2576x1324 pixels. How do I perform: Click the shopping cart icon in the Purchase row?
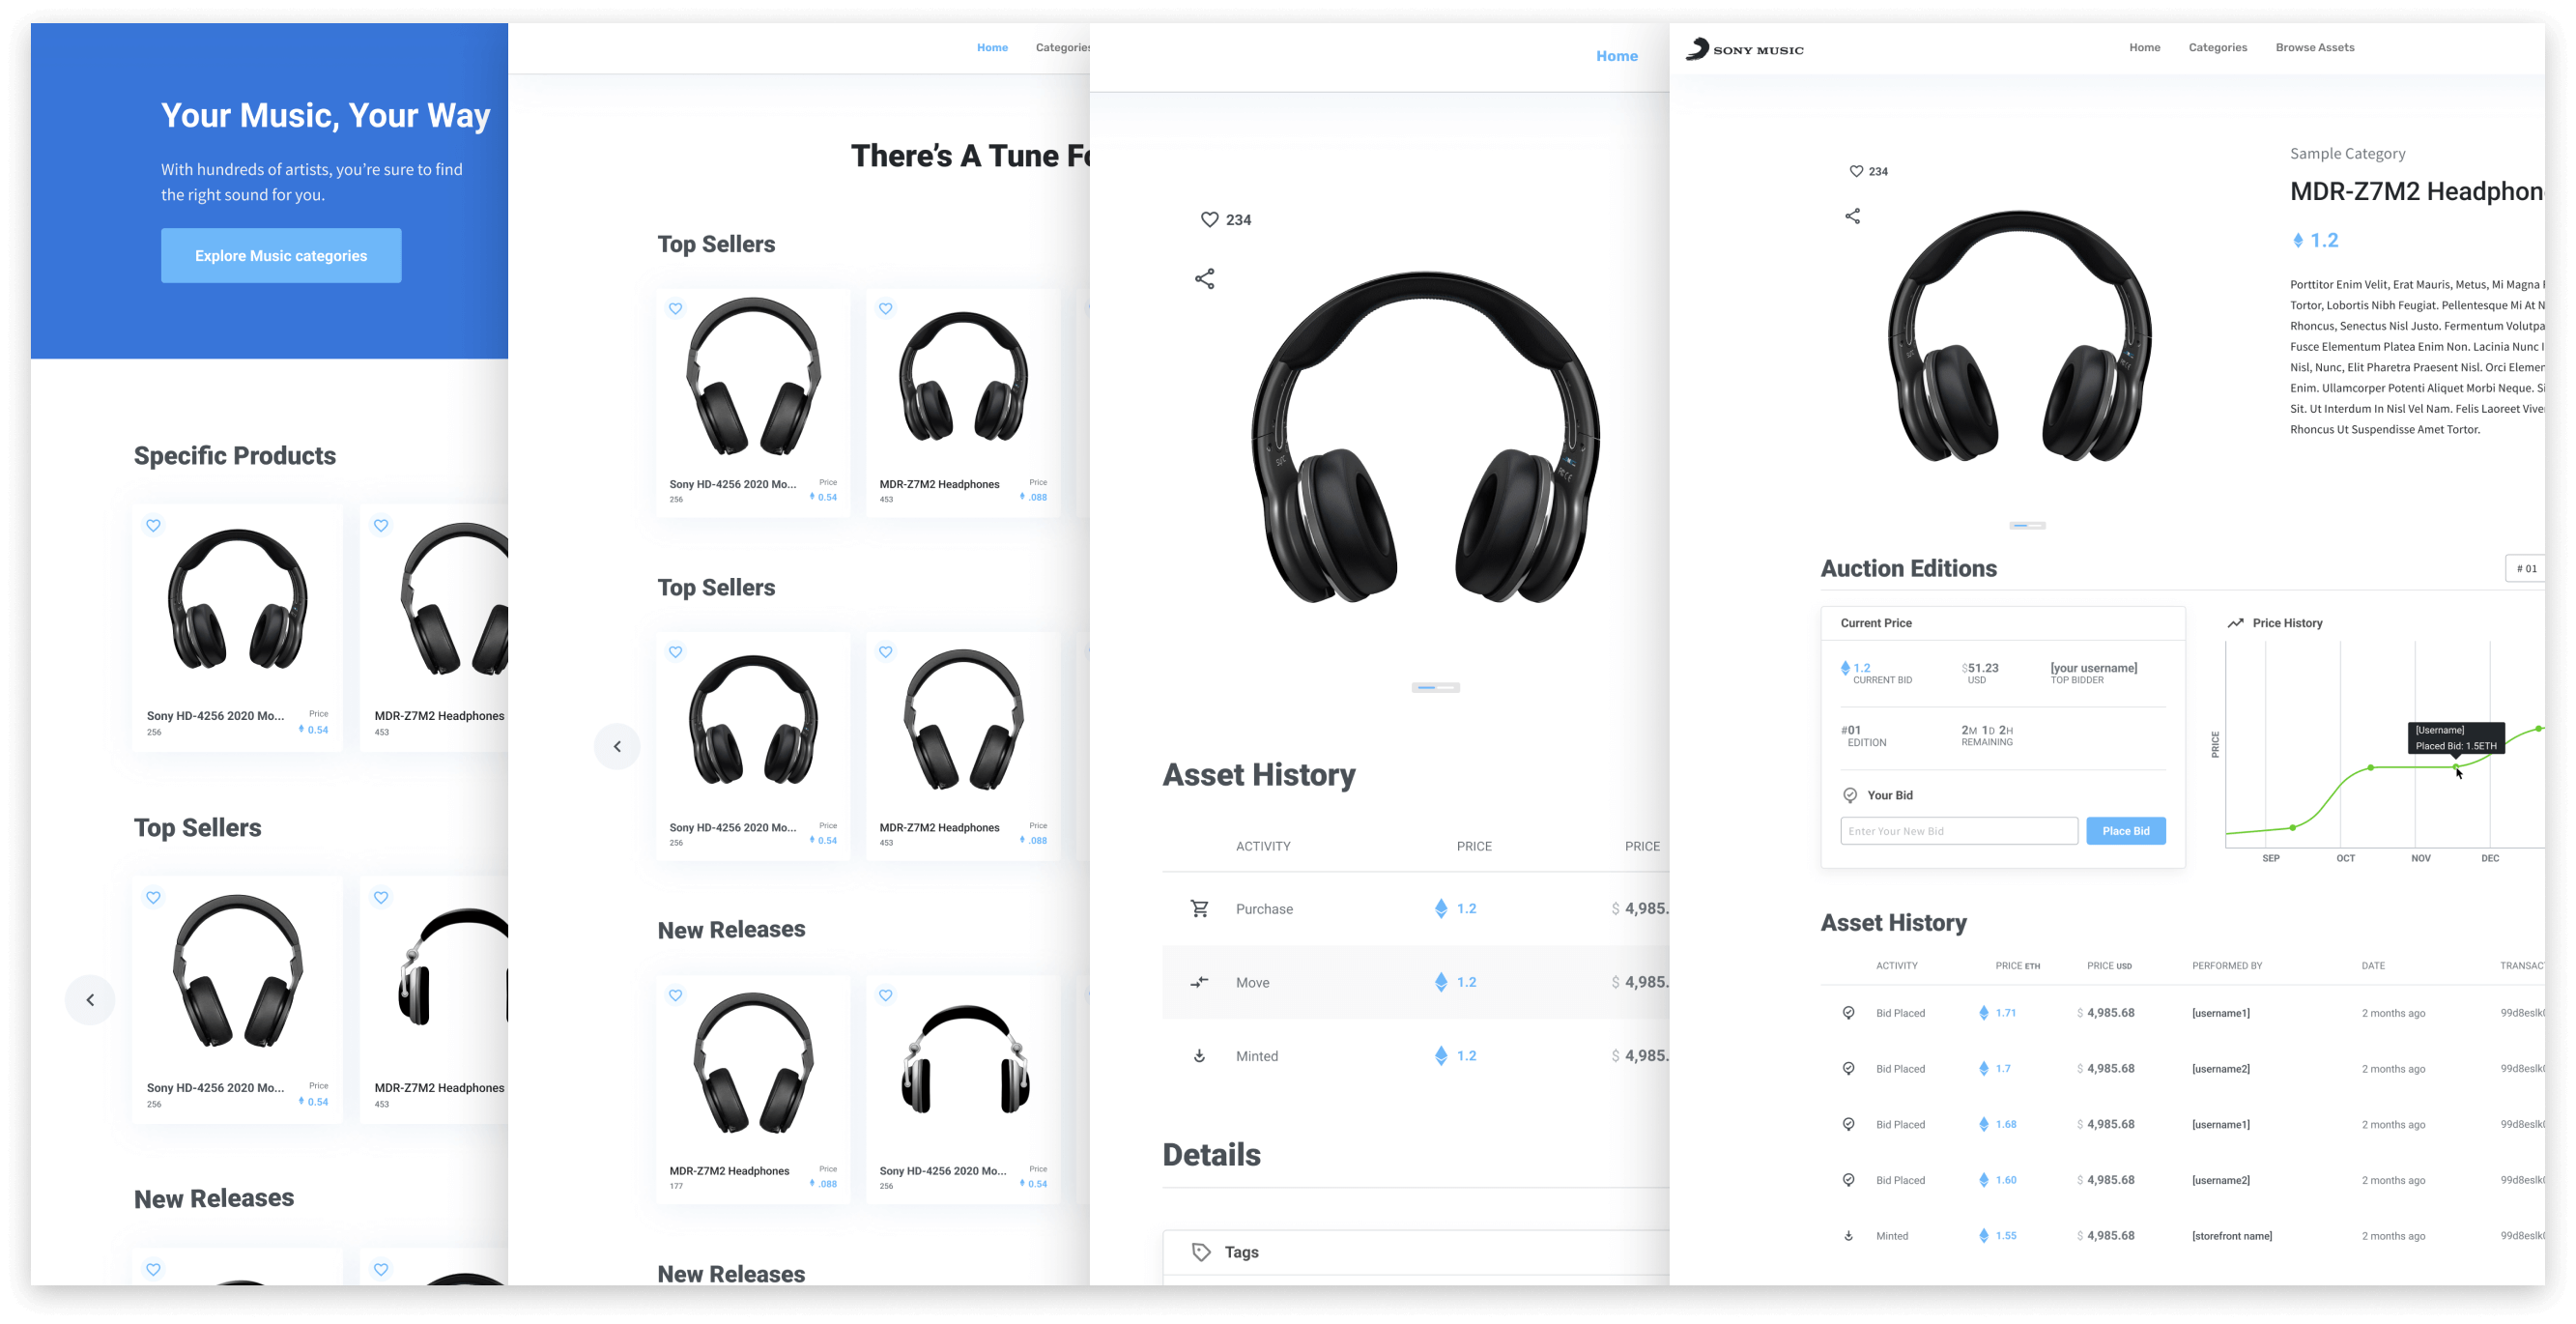point(1199,908)
